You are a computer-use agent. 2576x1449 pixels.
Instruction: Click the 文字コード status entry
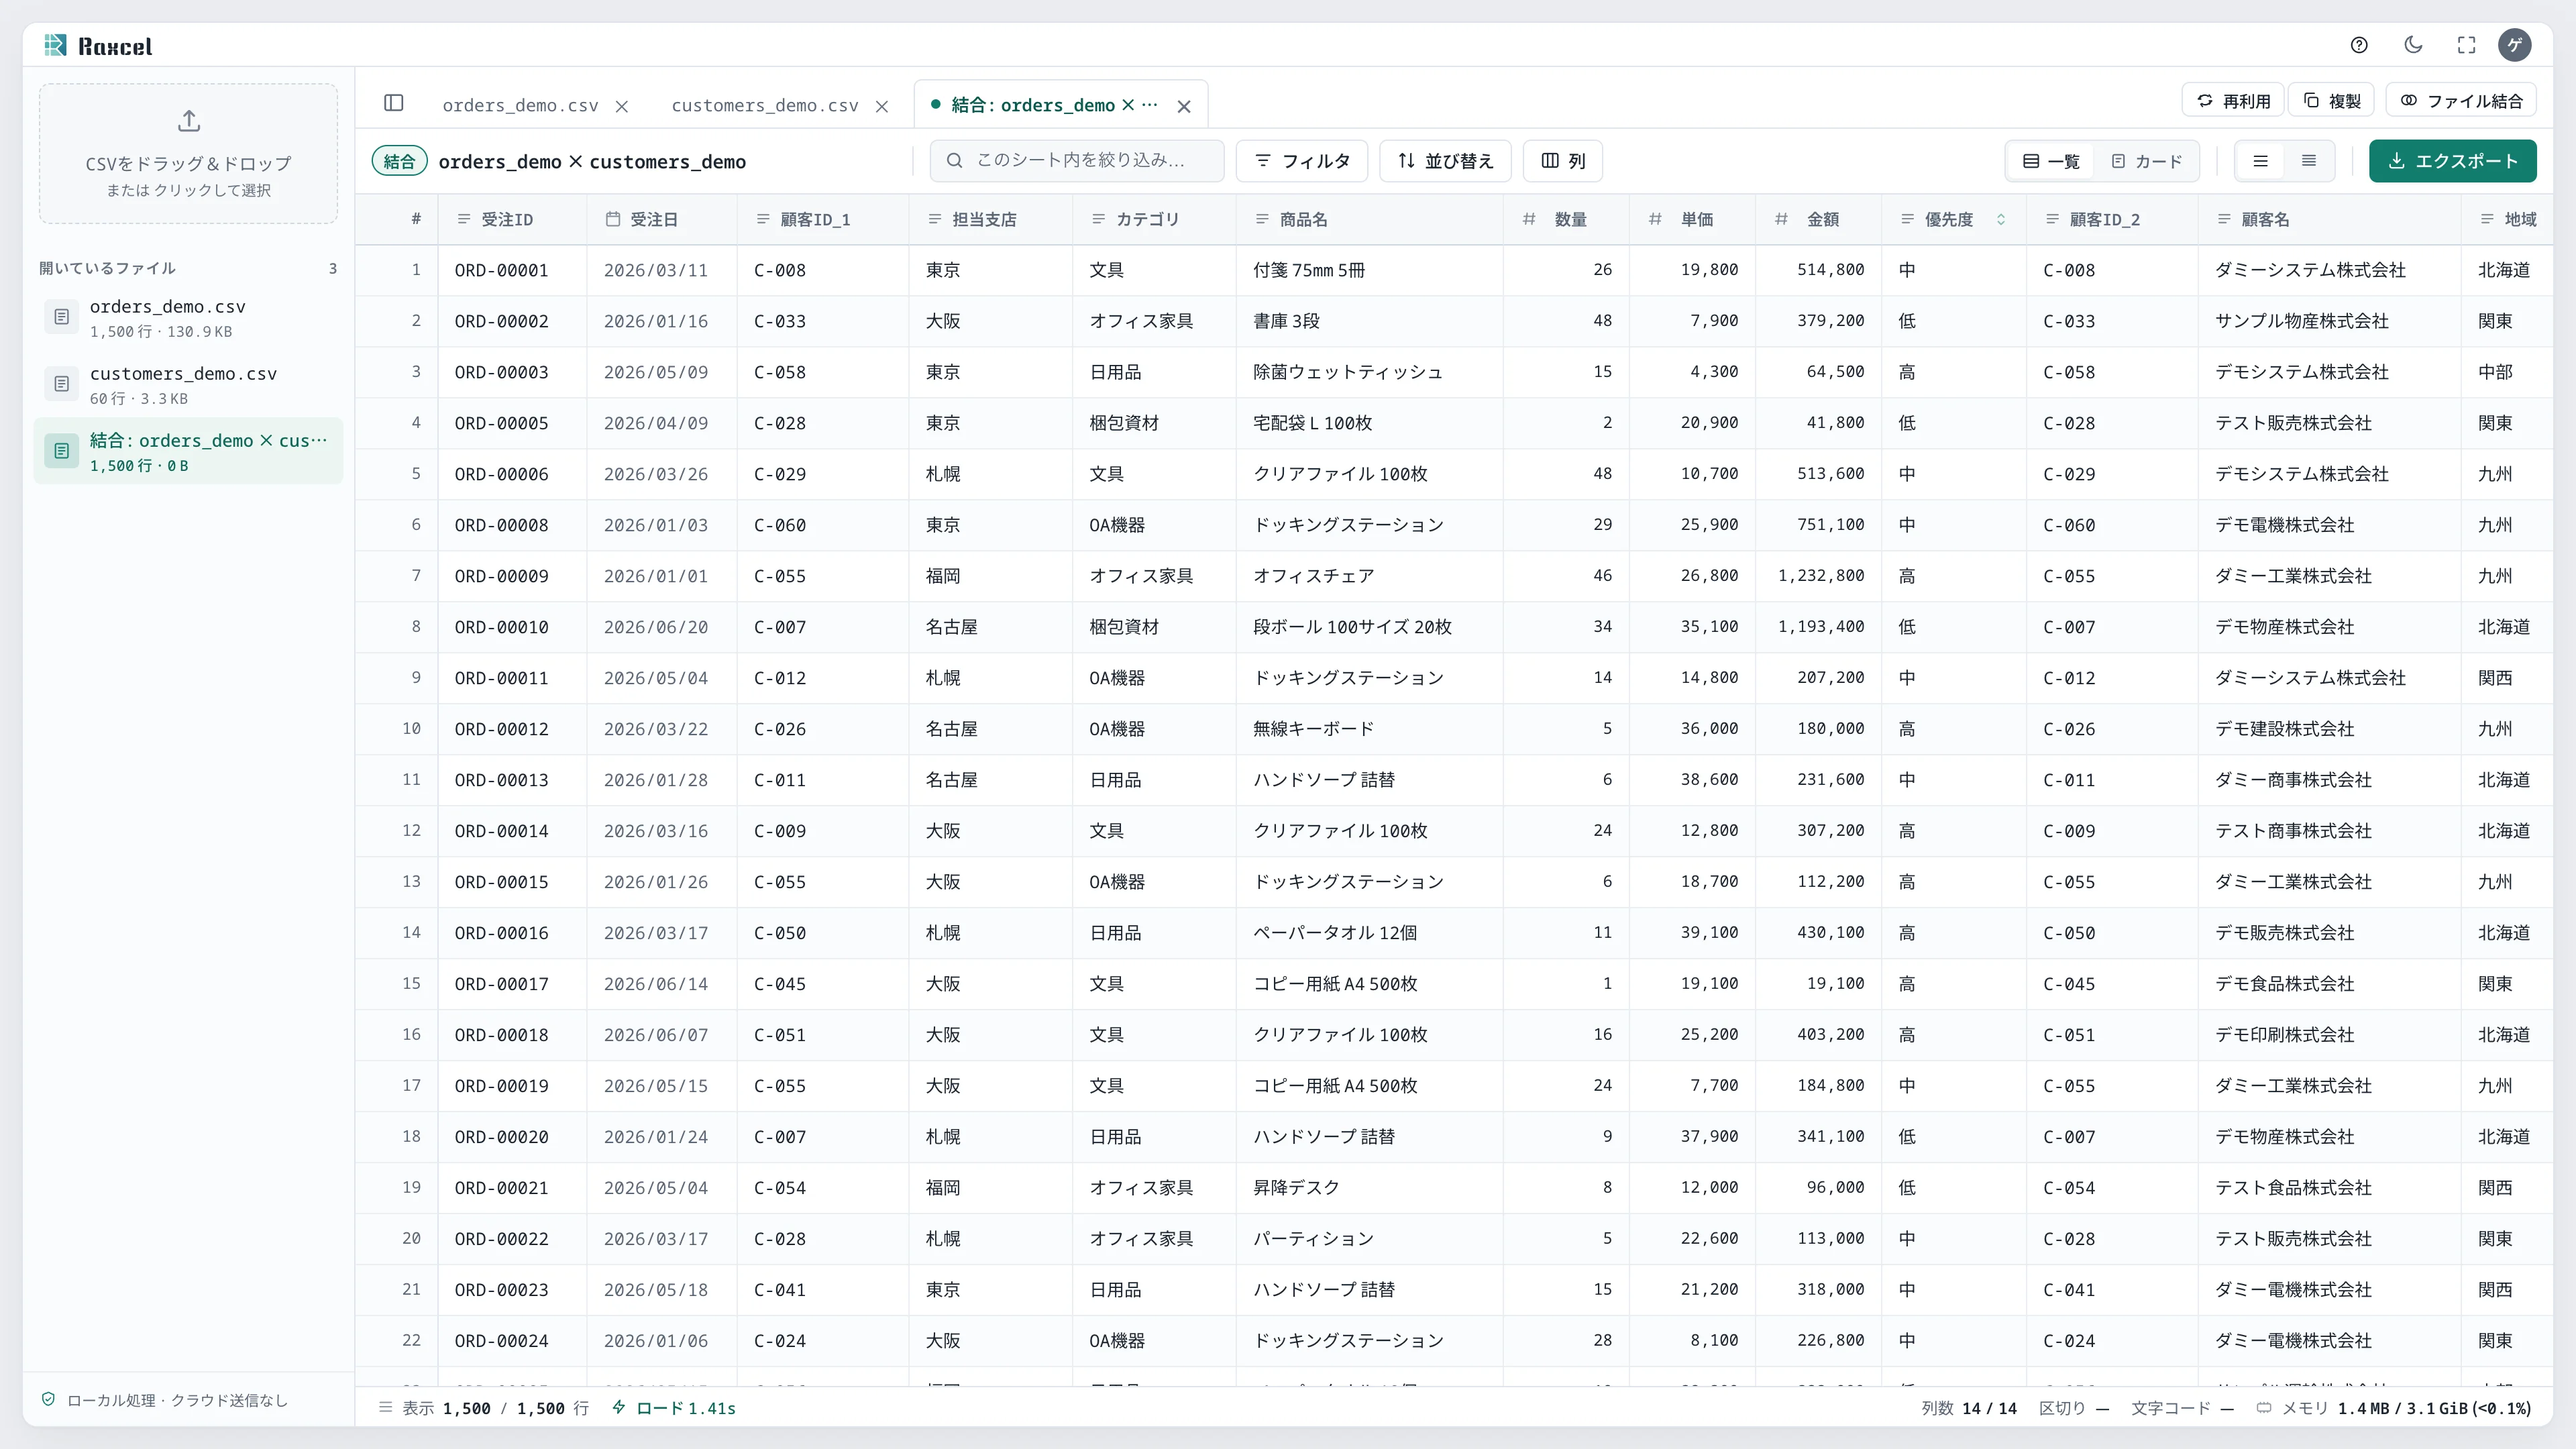pyautogui.click(x=2182, y=1408)
